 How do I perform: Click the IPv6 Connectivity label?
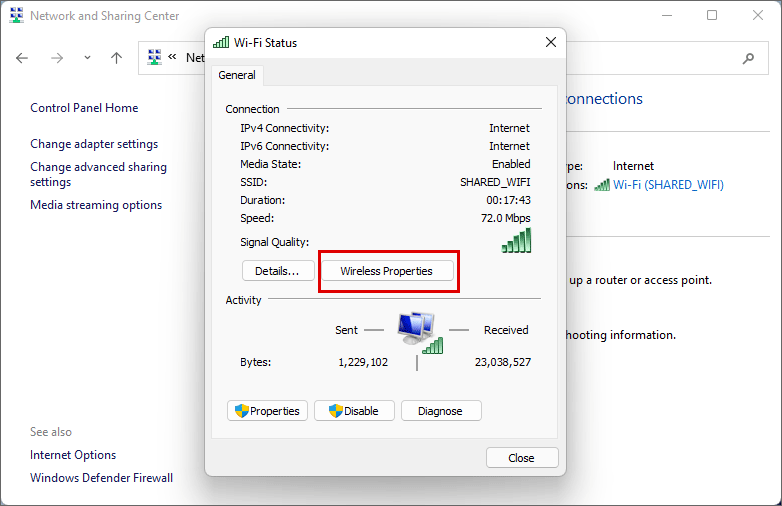285,147
